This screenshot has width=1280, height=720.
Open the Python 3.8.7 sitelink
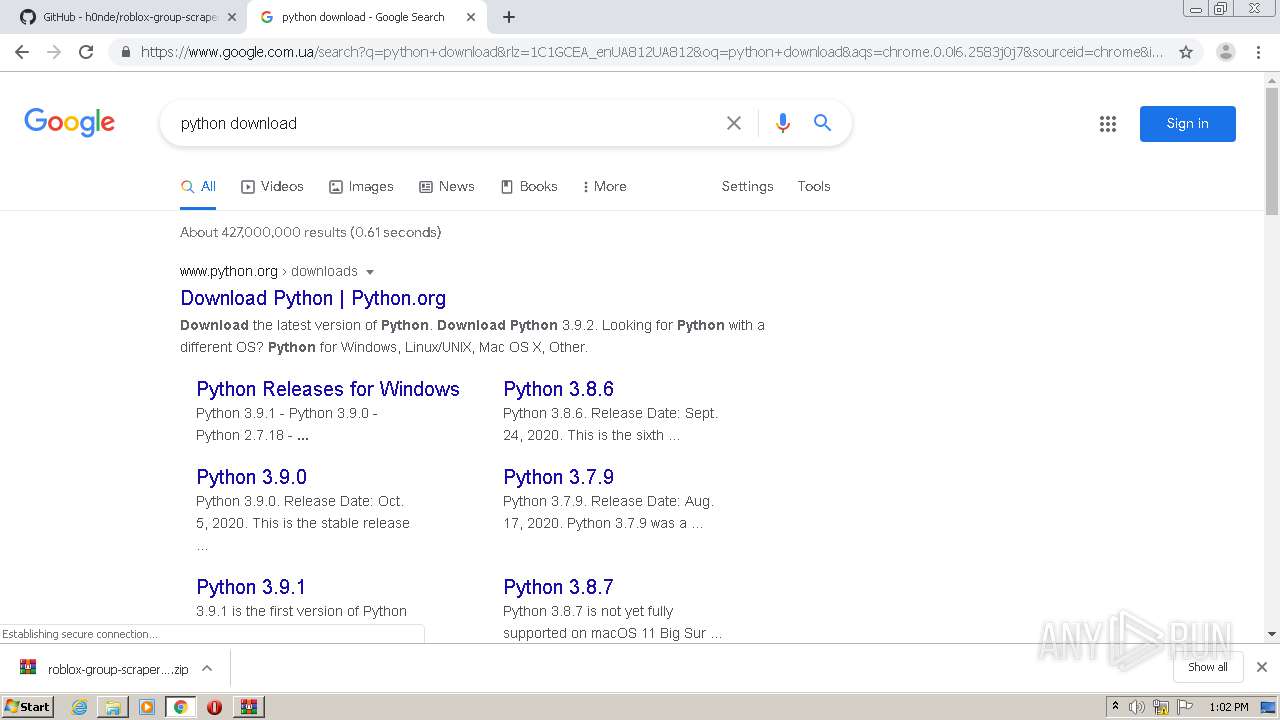point(558,587)
